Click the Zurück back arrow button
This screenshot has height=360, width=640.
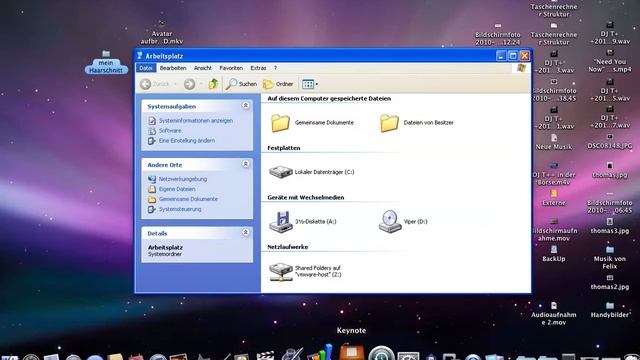[x=155, y=84]
